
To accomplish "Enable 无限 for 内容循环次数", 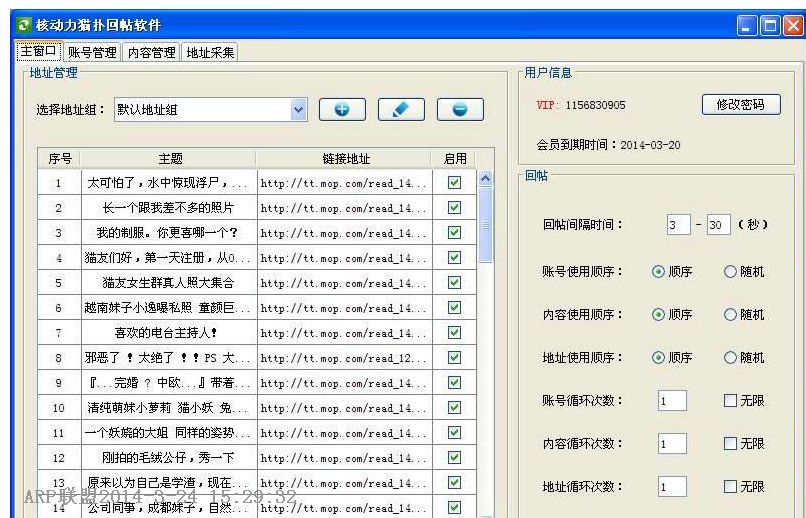I will coord(730,443).
